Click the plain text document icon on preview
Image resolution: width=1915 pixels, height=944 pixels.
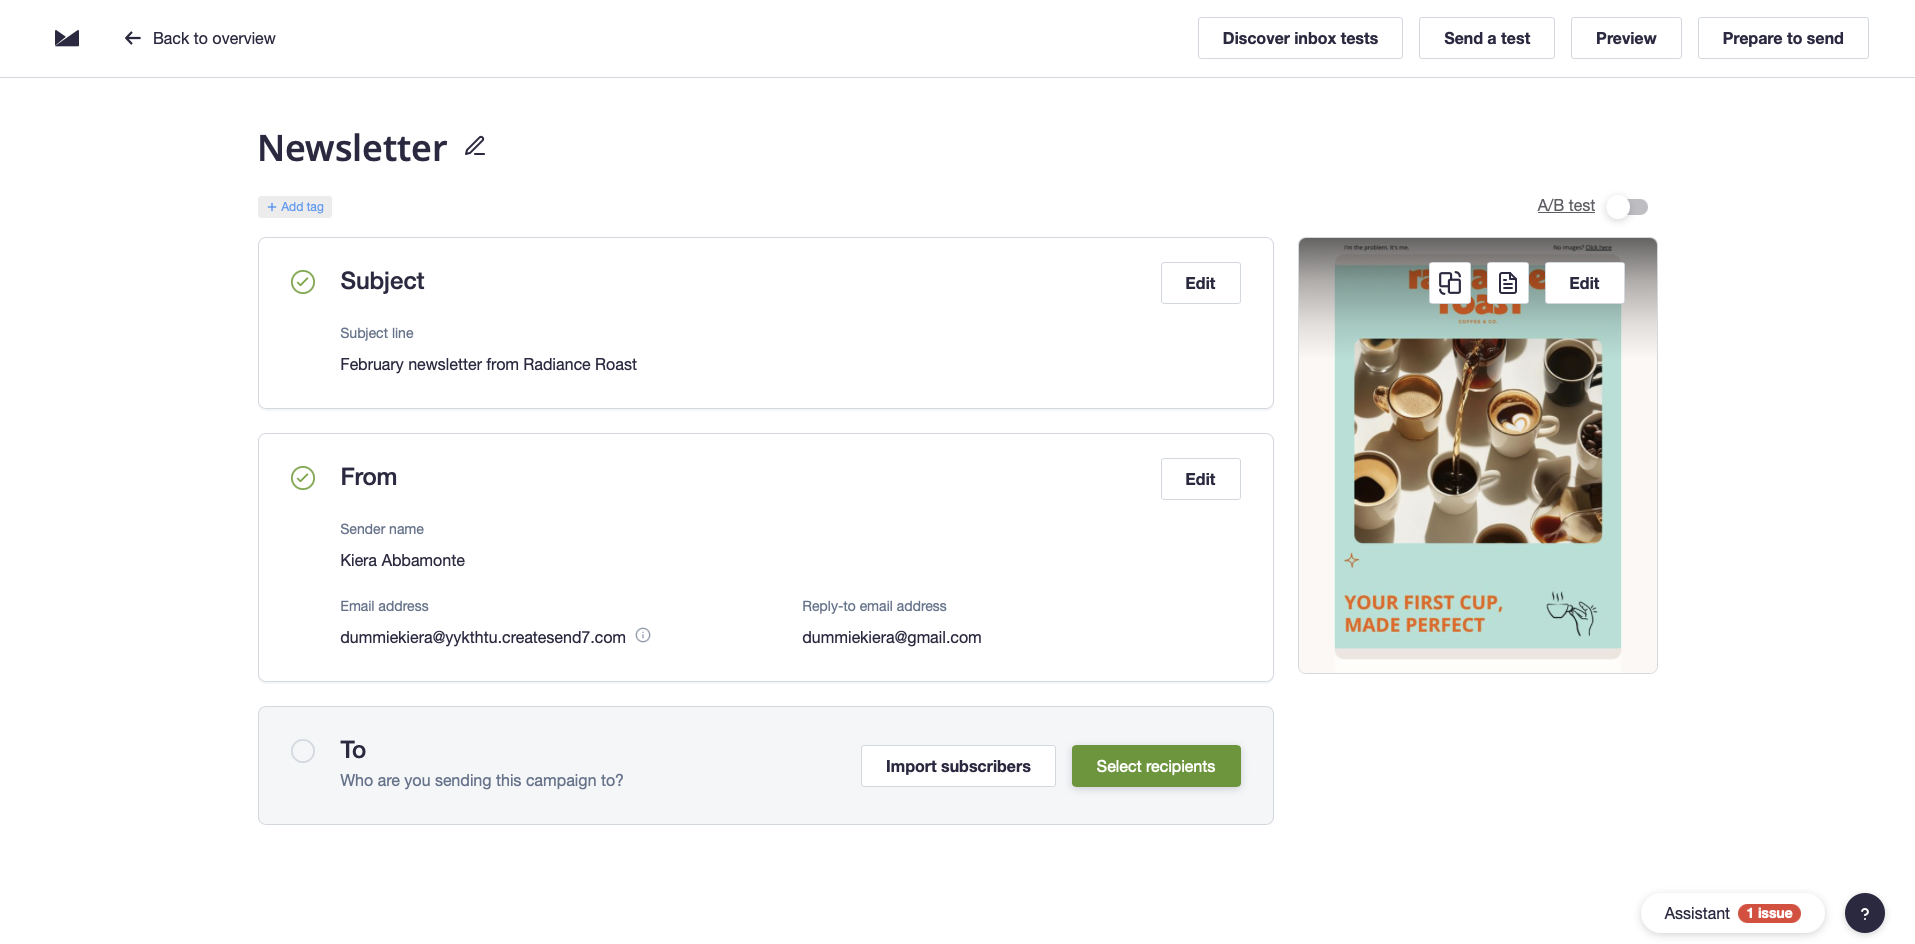click(x=1507, y=283)
